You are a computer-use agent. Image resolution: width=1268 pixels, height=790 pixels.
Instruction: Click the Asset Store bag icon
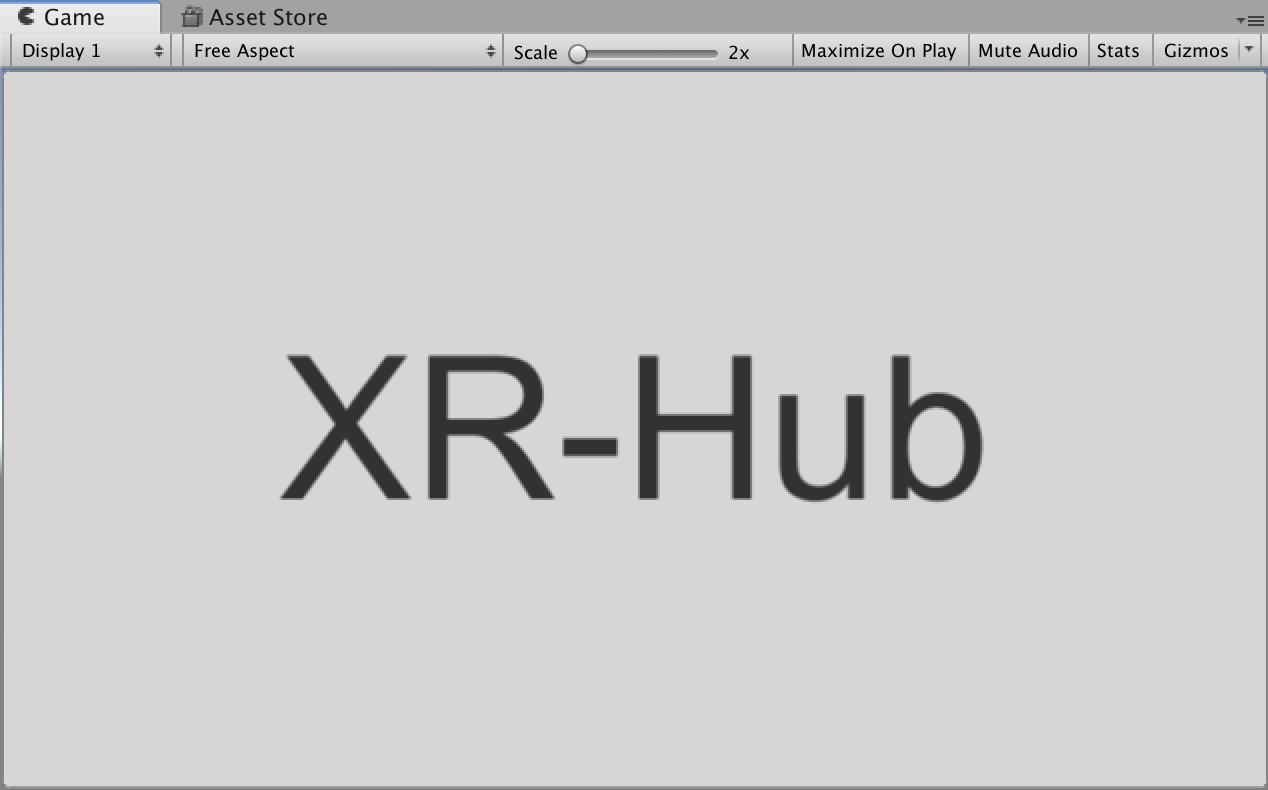point(192,17)
